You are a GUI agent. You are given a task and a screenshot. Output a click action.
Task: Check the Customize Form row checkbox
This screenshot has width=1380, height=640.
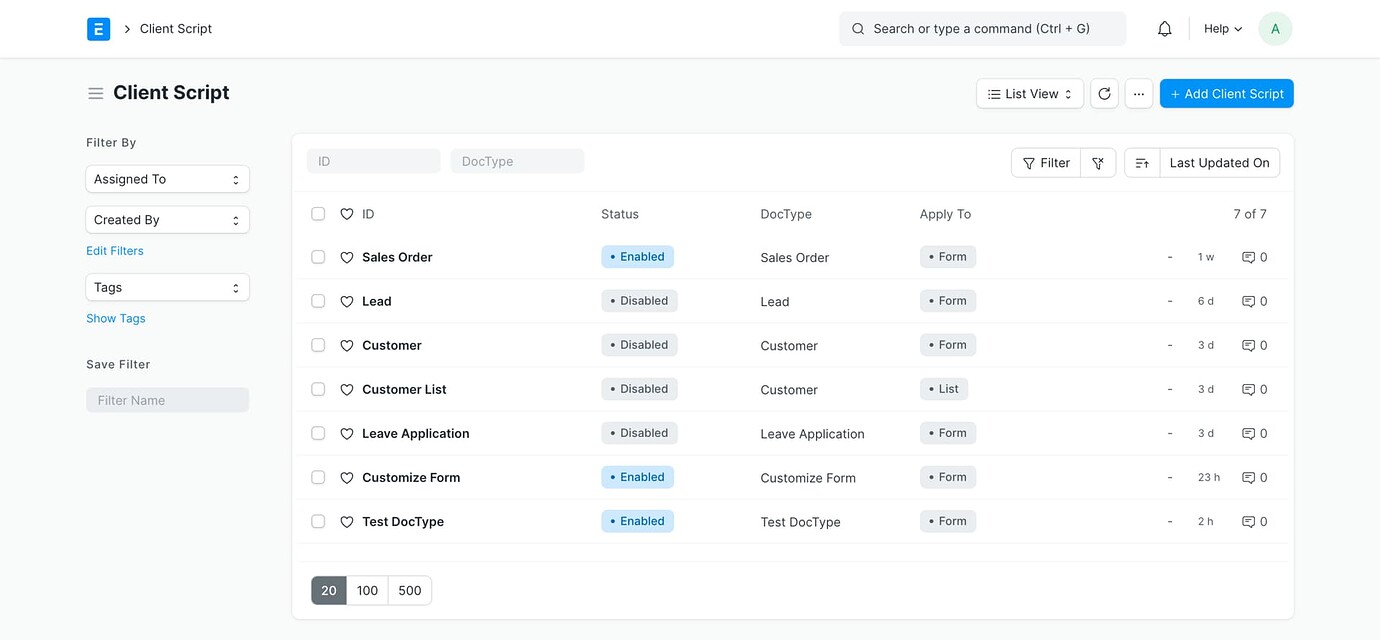pos(318,477)
